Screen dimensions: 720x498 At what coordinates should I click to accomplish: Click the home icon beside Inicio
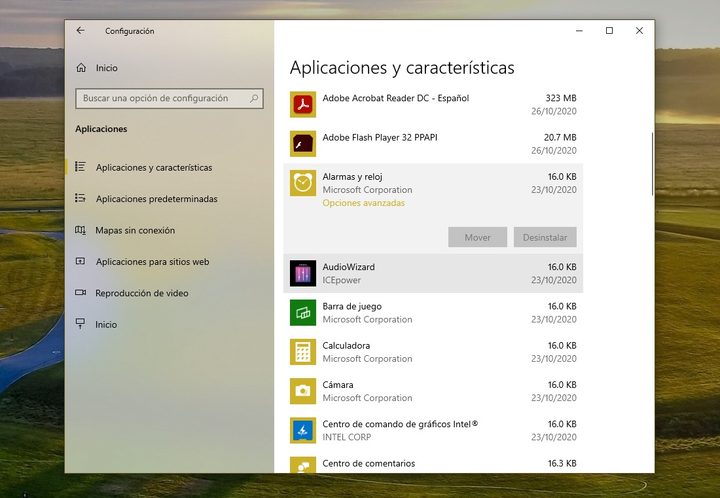coord(81,67)
